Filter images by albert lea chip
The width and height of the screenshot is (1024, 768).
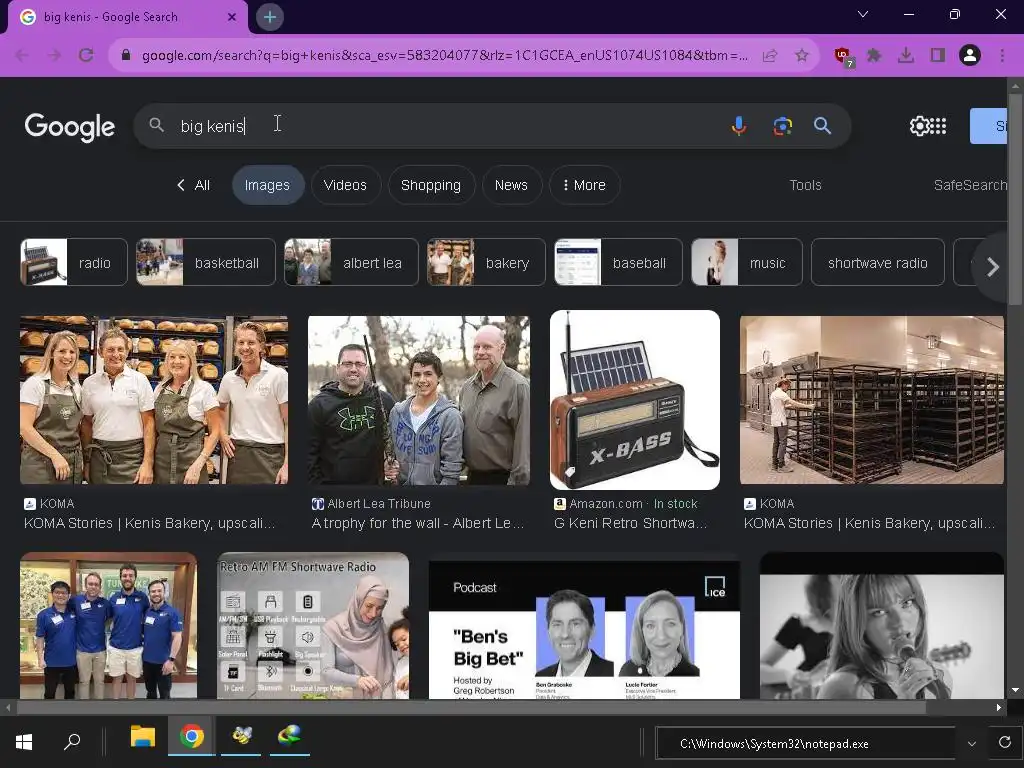click(351, 263)
